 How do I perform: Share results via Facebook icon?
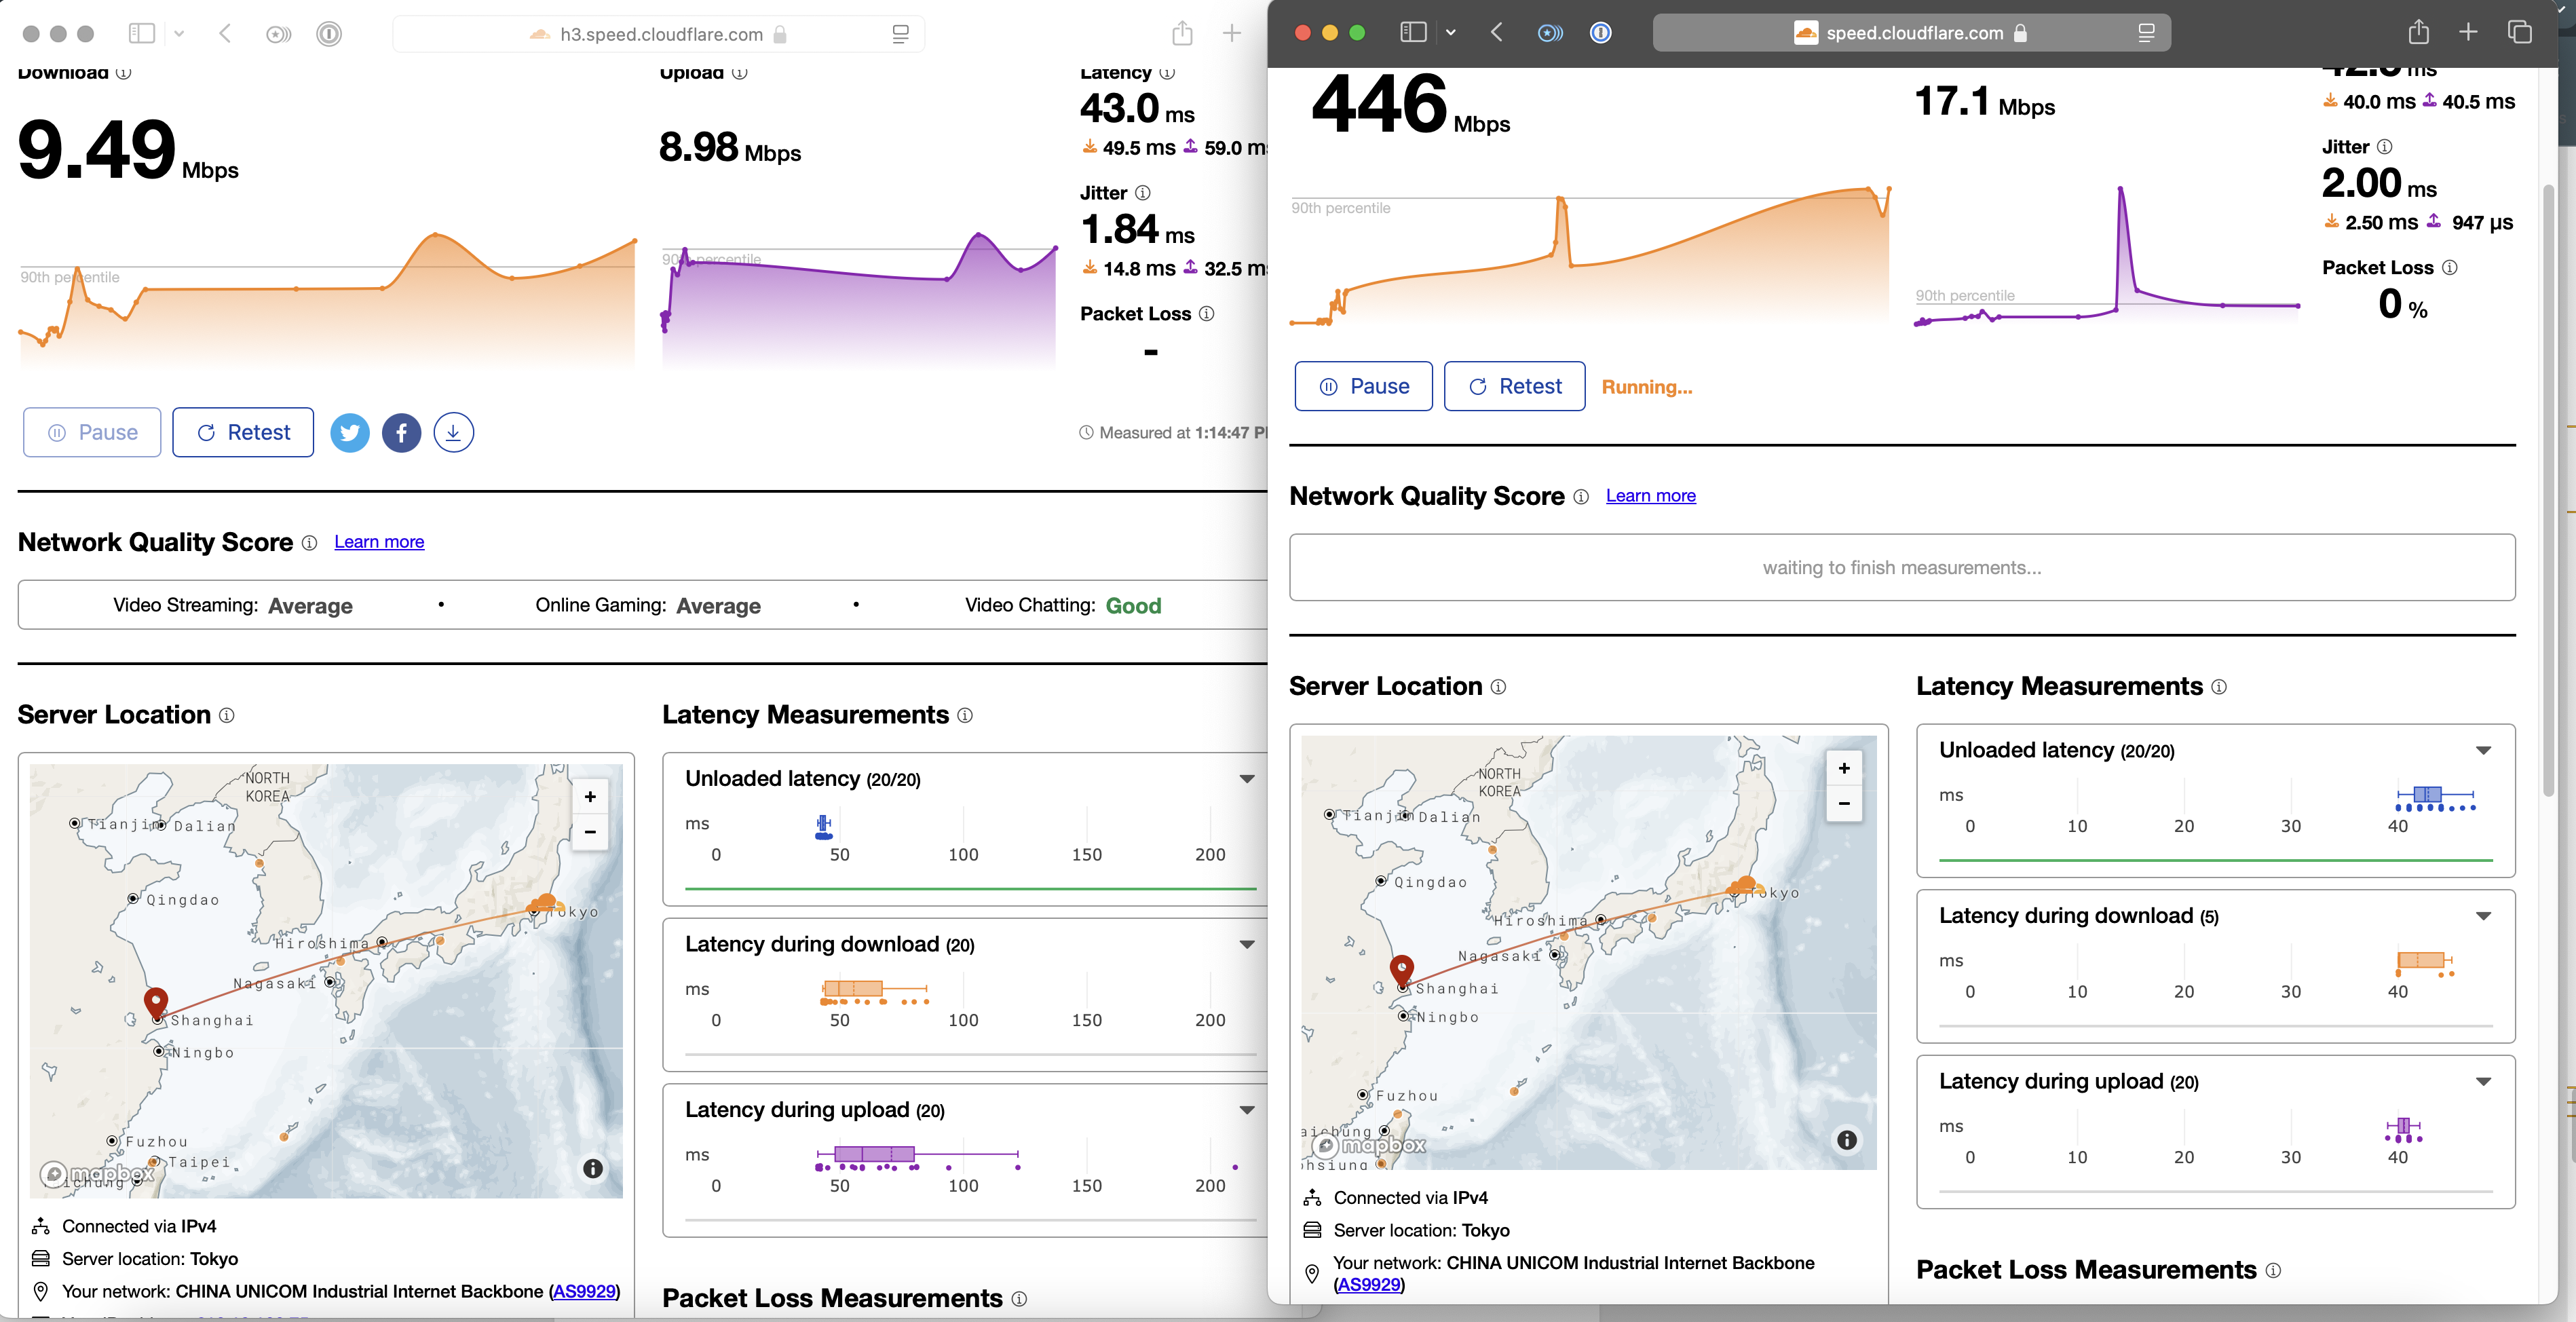click(401, 432)
